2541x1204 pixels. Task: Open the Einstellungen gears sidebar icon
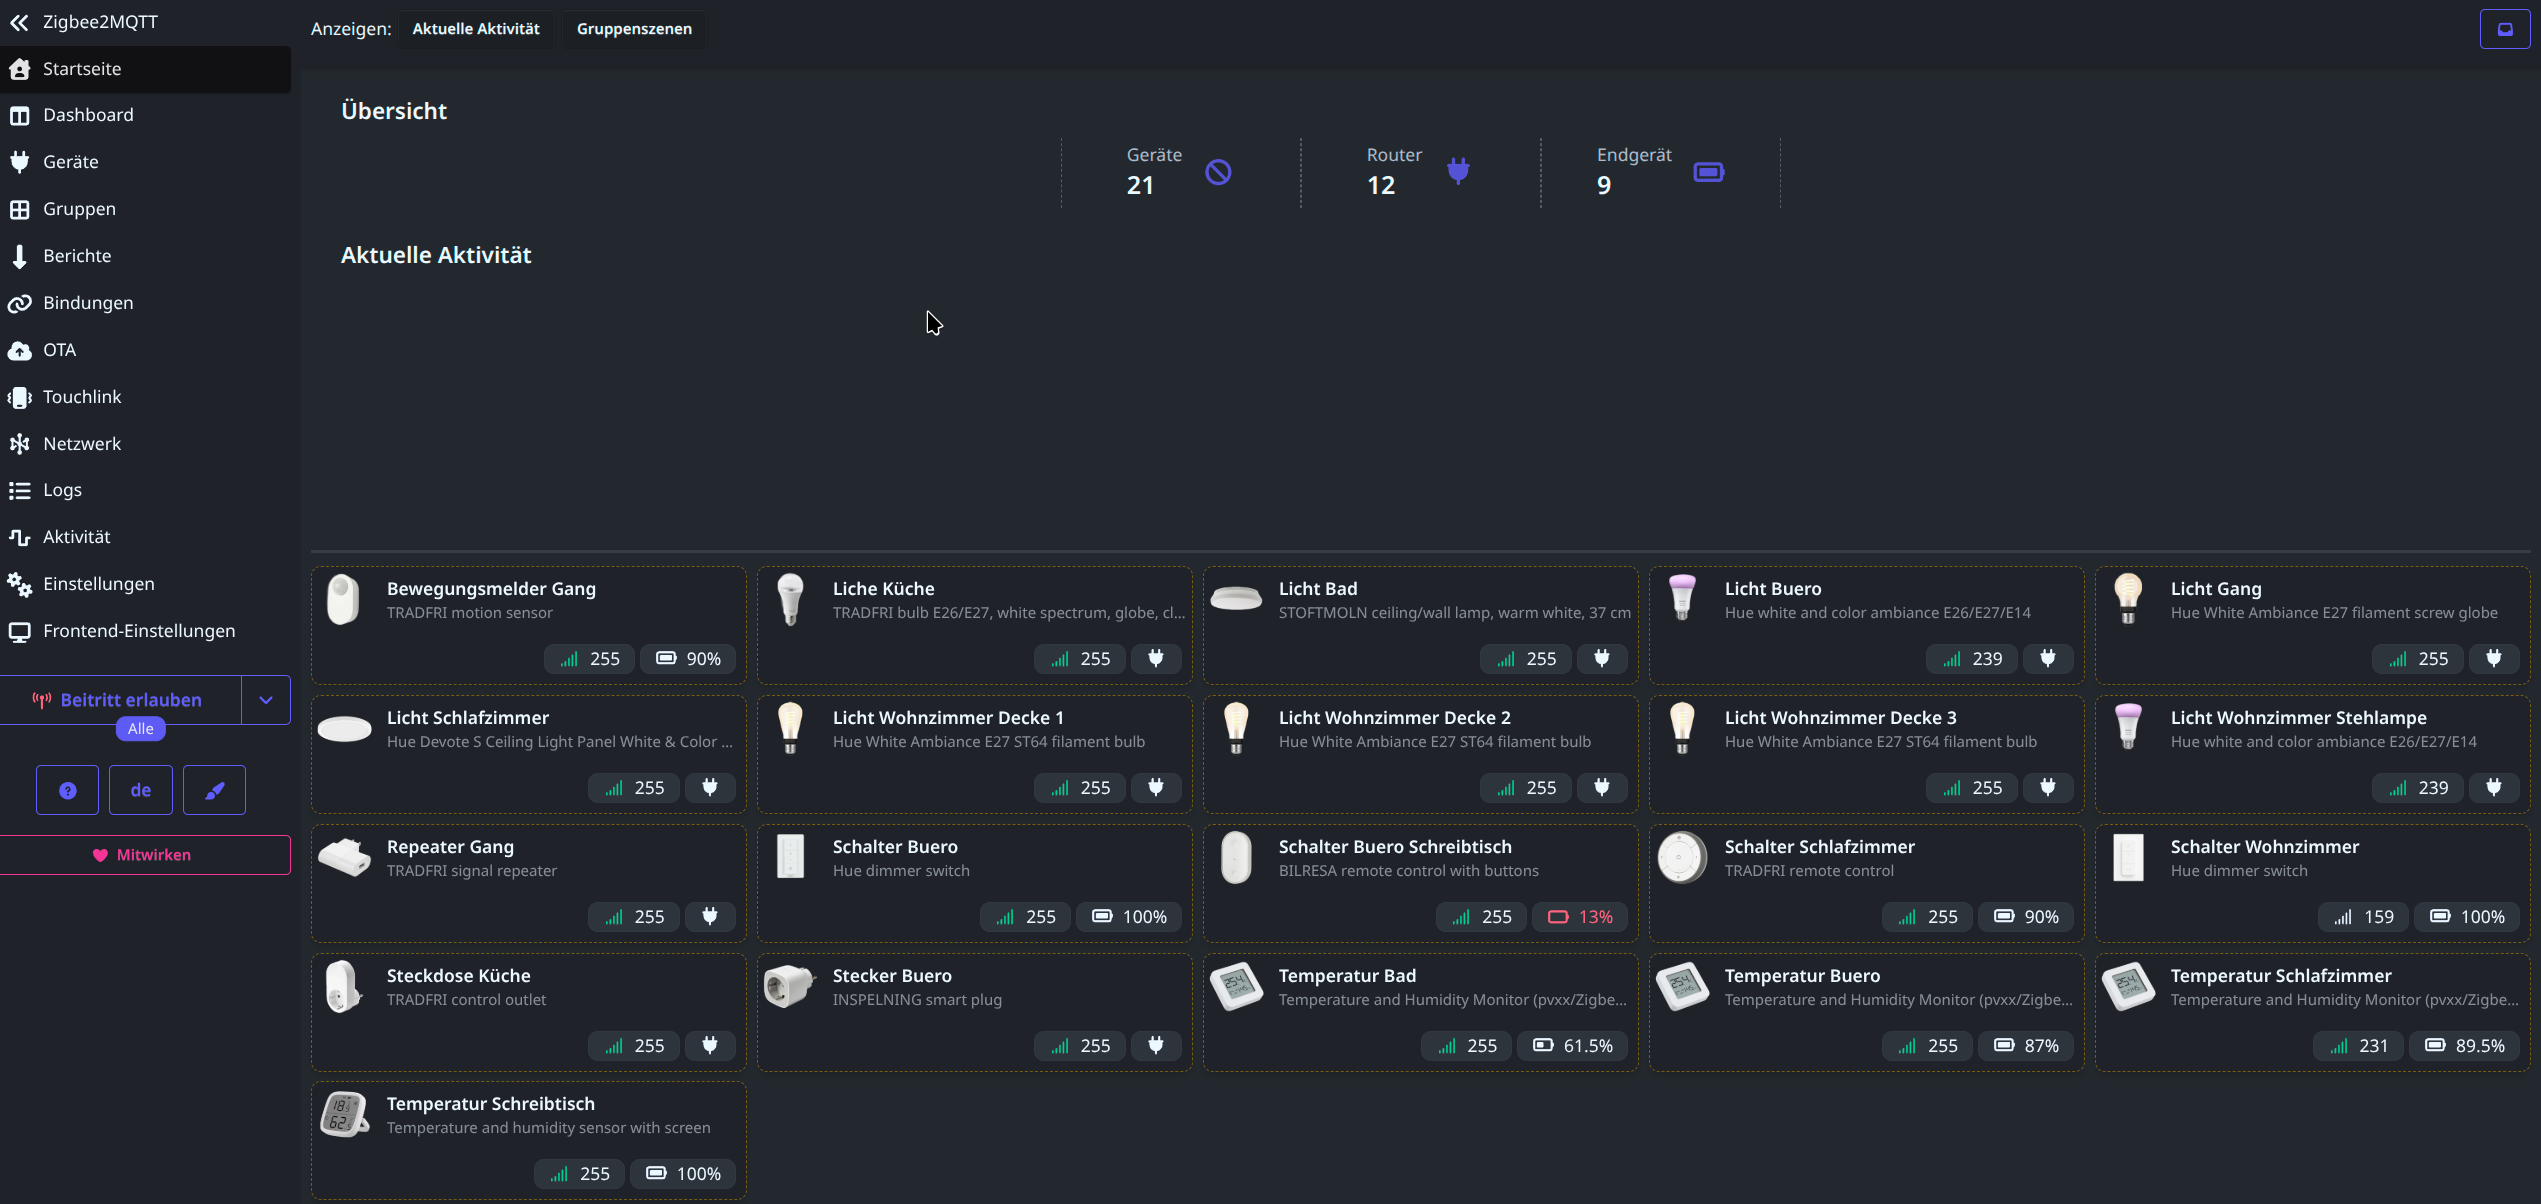(x=19, y=584)
